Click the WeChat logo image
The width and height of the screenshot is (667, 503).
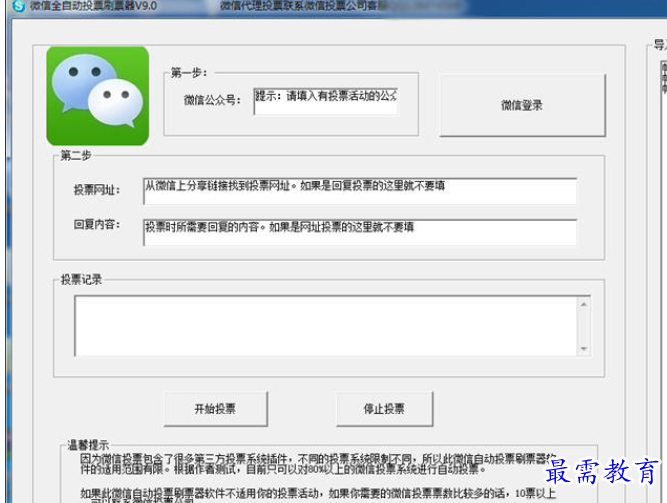(x=98, y=96)
